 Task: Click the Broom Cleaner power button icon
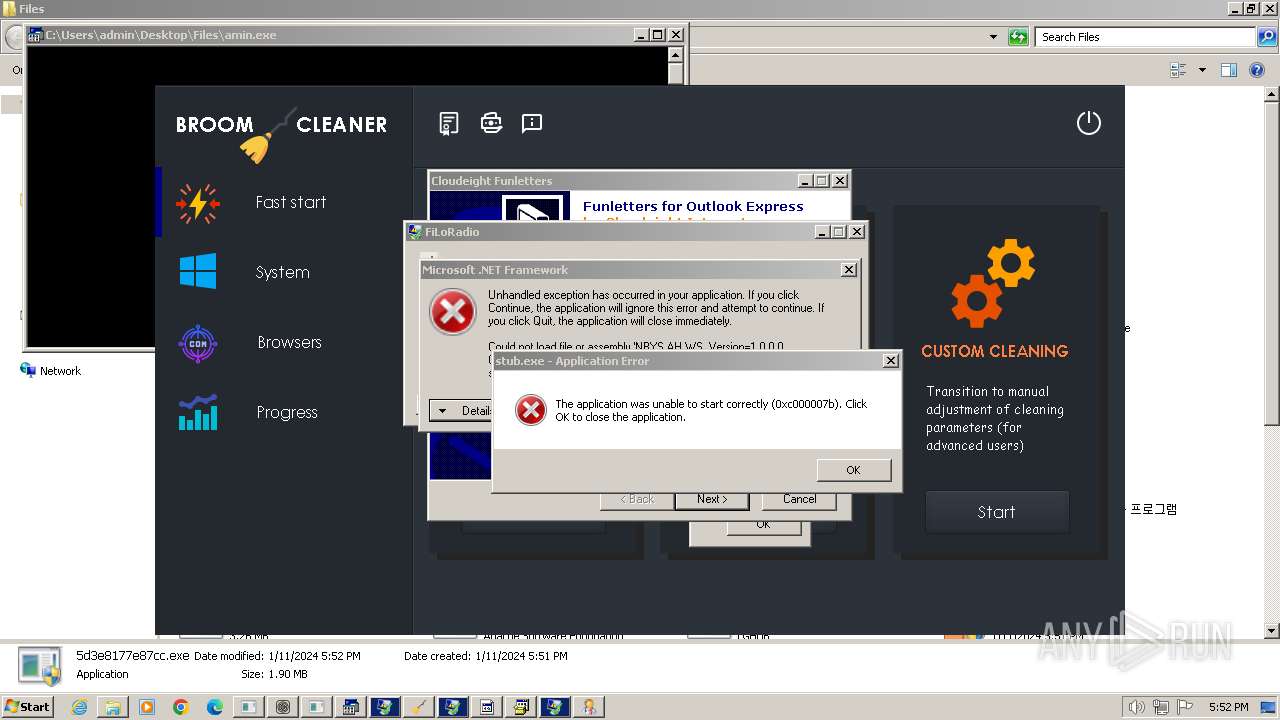click(x=1088, y=123)
